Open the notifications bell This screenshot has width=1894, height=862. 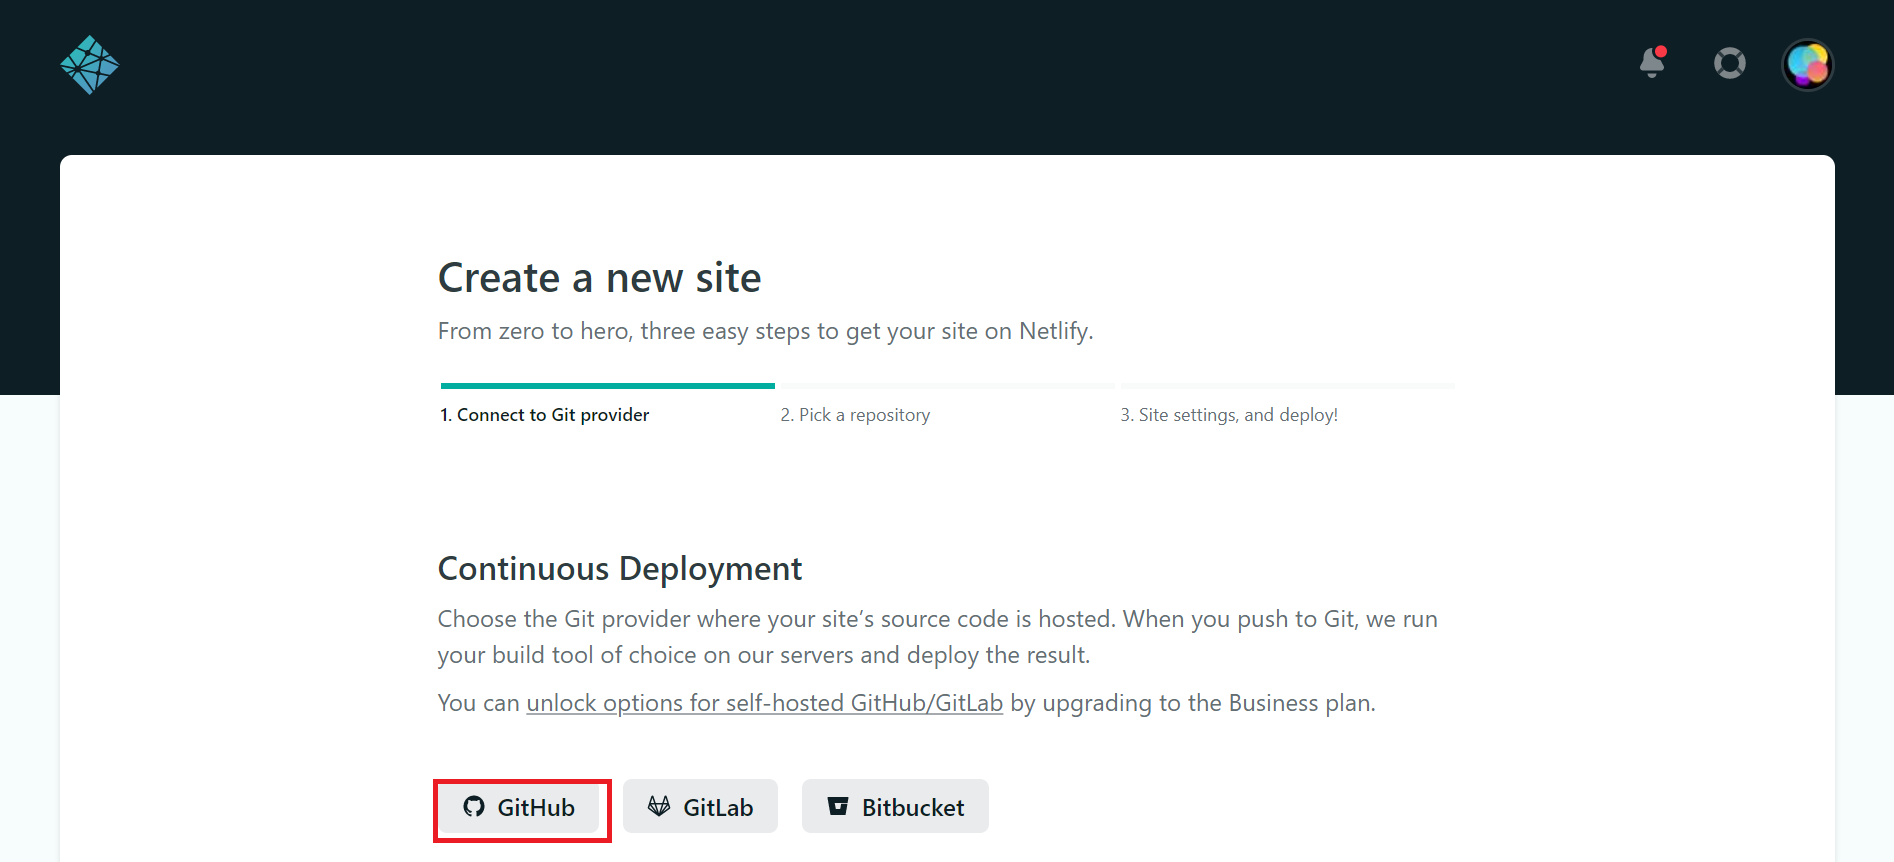coord(1653,63)
